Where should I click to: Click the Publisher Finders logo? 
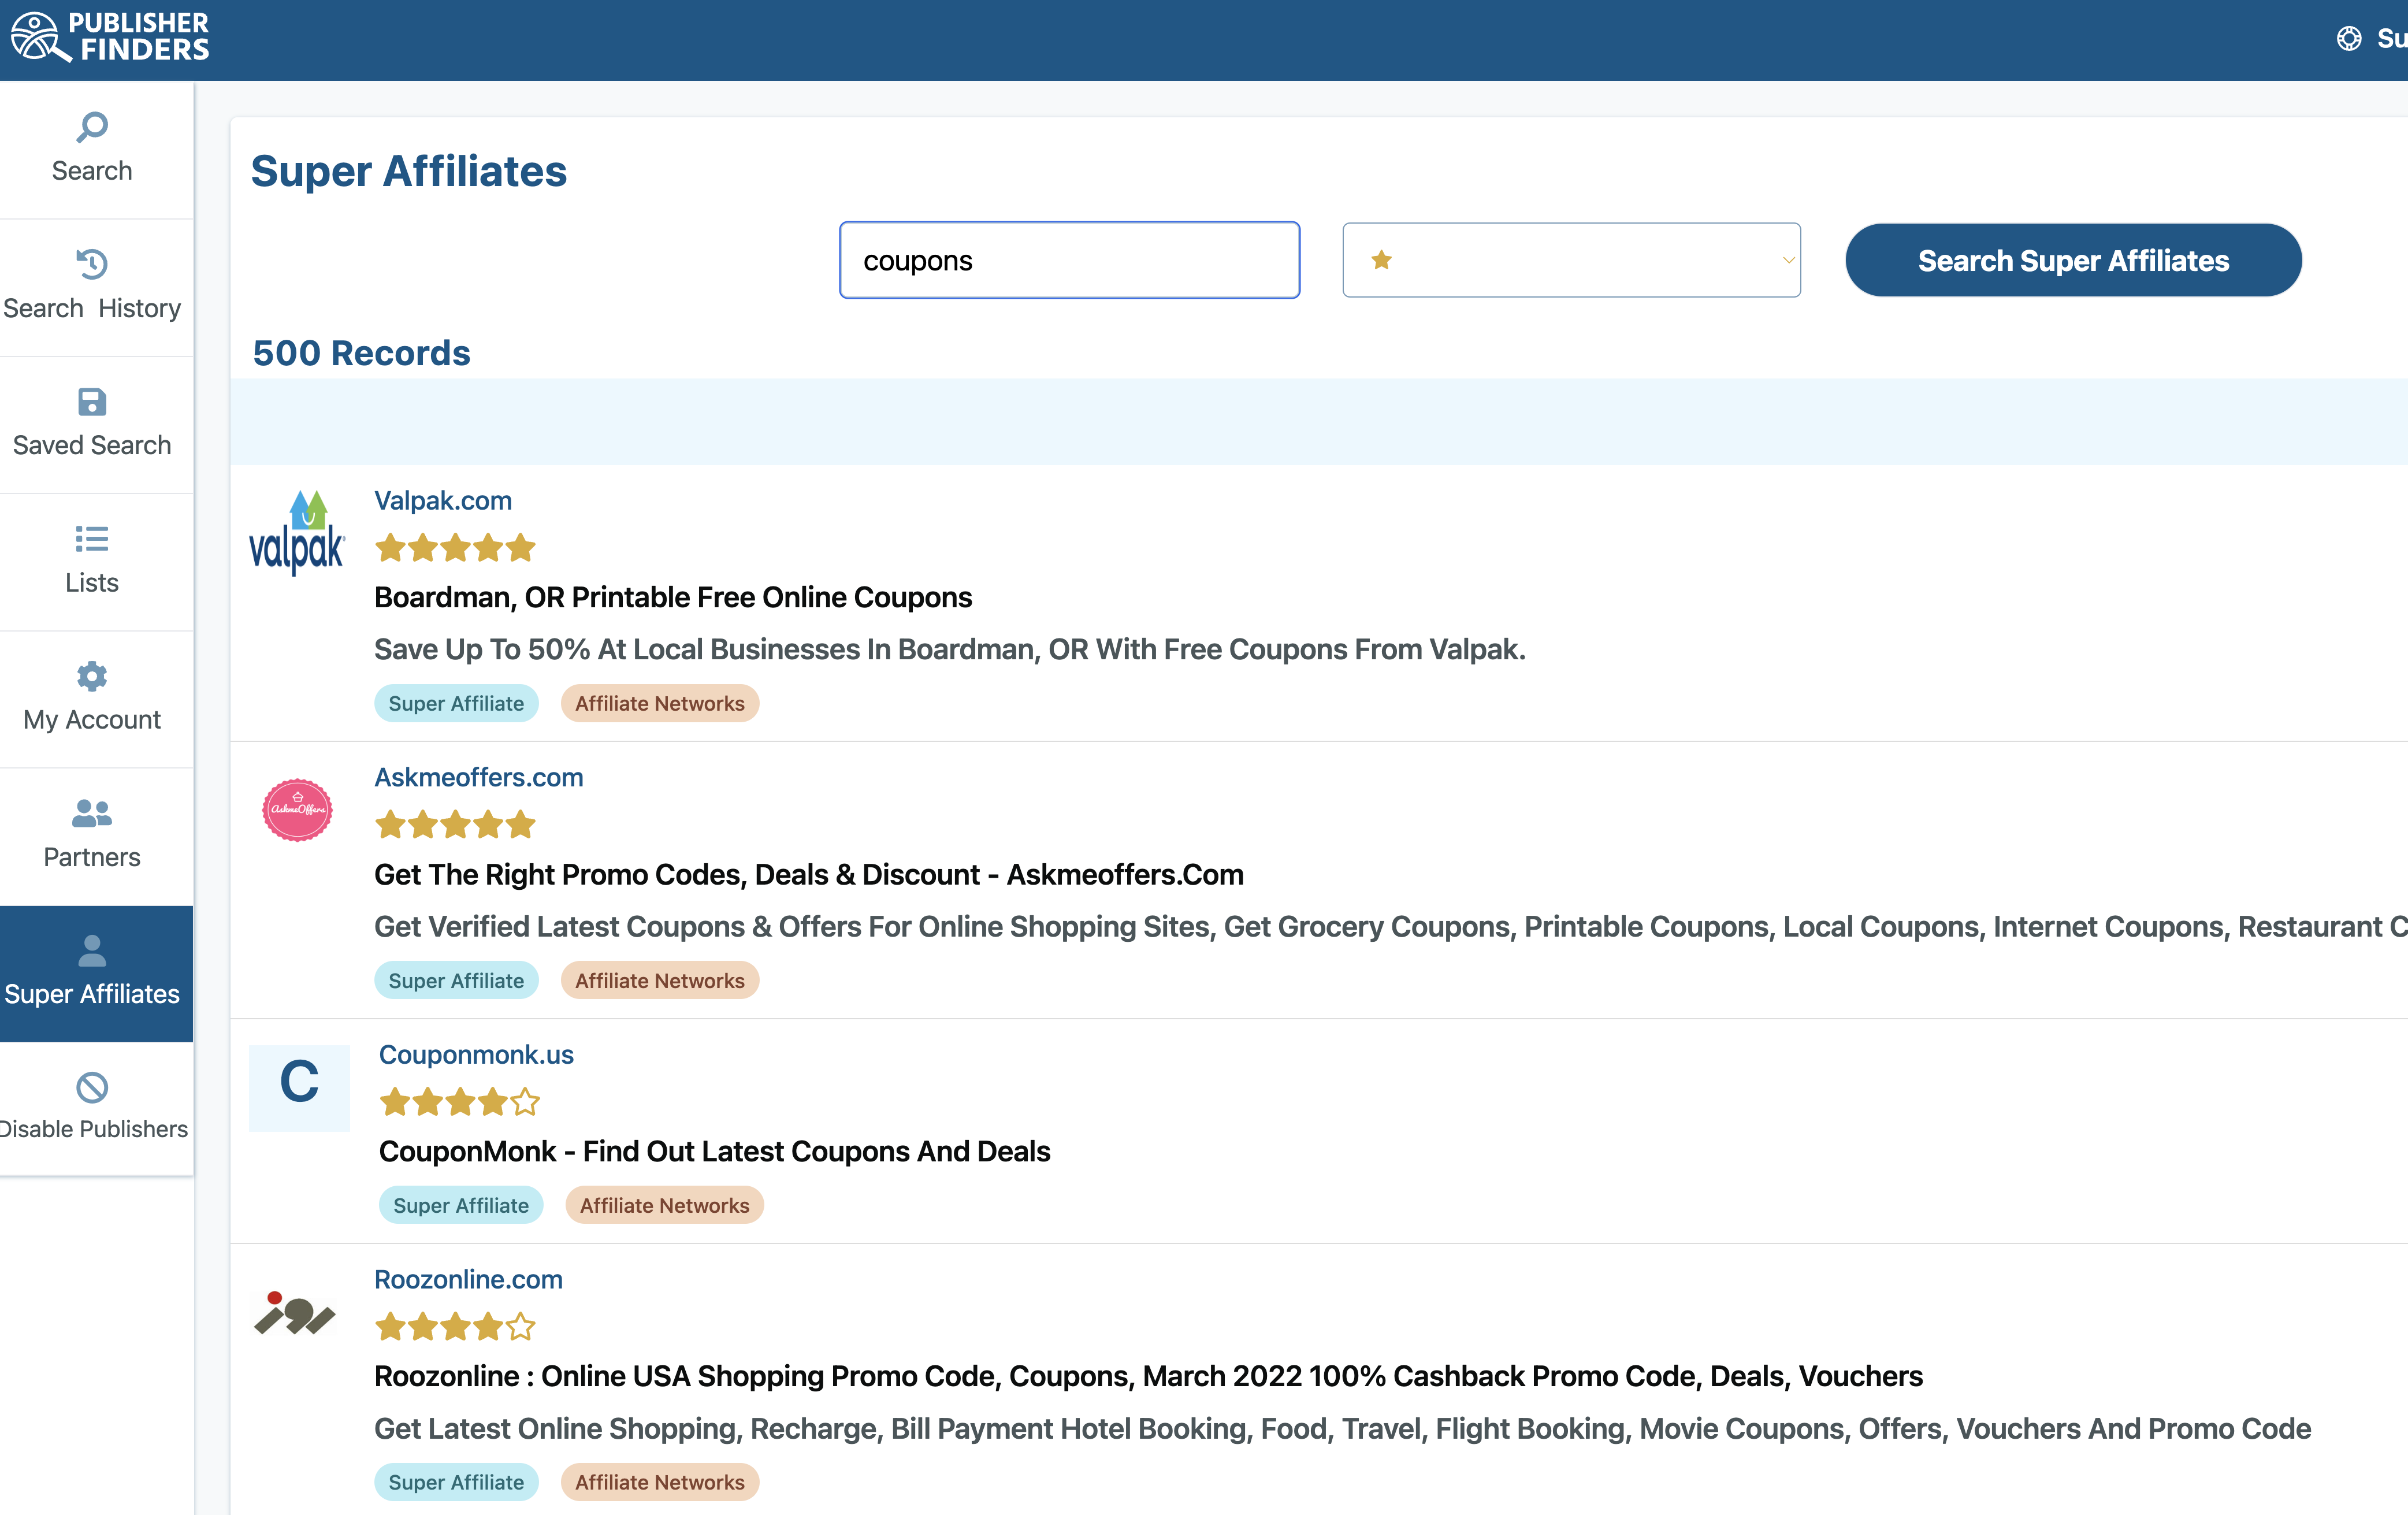pyautogui.click(x=110, y=37)
